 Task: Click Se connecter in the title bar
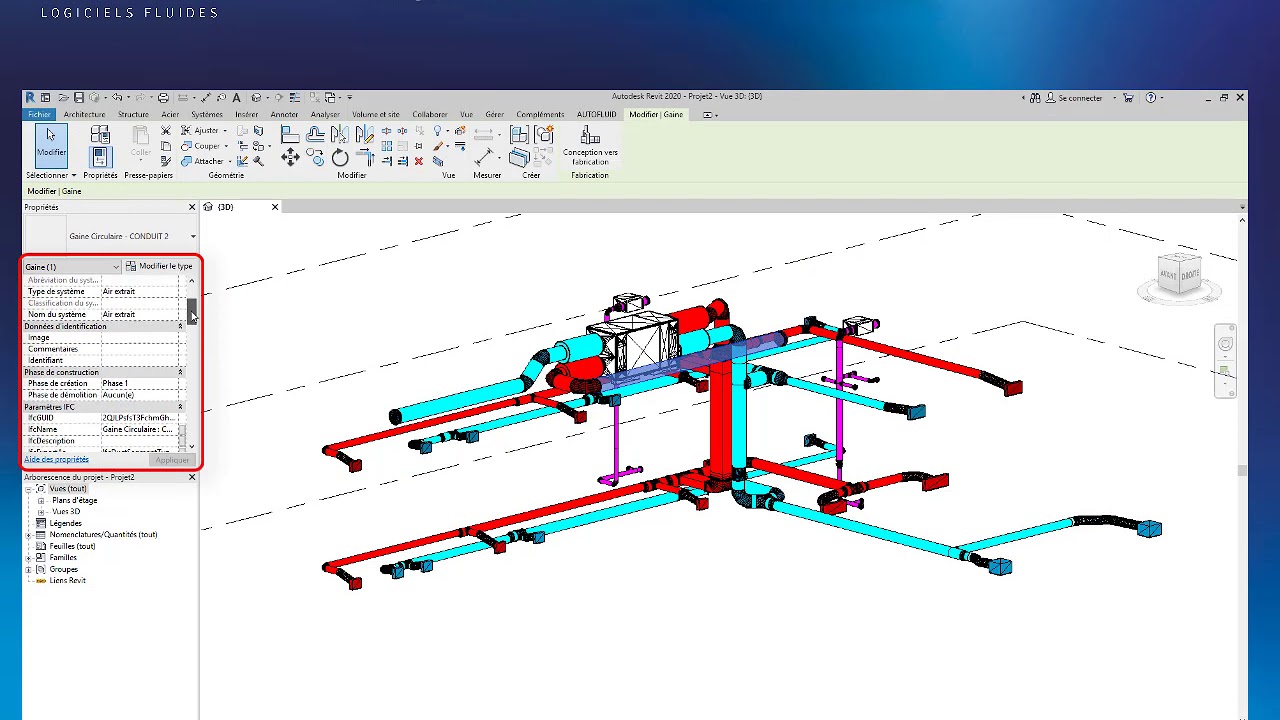tap(1080, 98)
